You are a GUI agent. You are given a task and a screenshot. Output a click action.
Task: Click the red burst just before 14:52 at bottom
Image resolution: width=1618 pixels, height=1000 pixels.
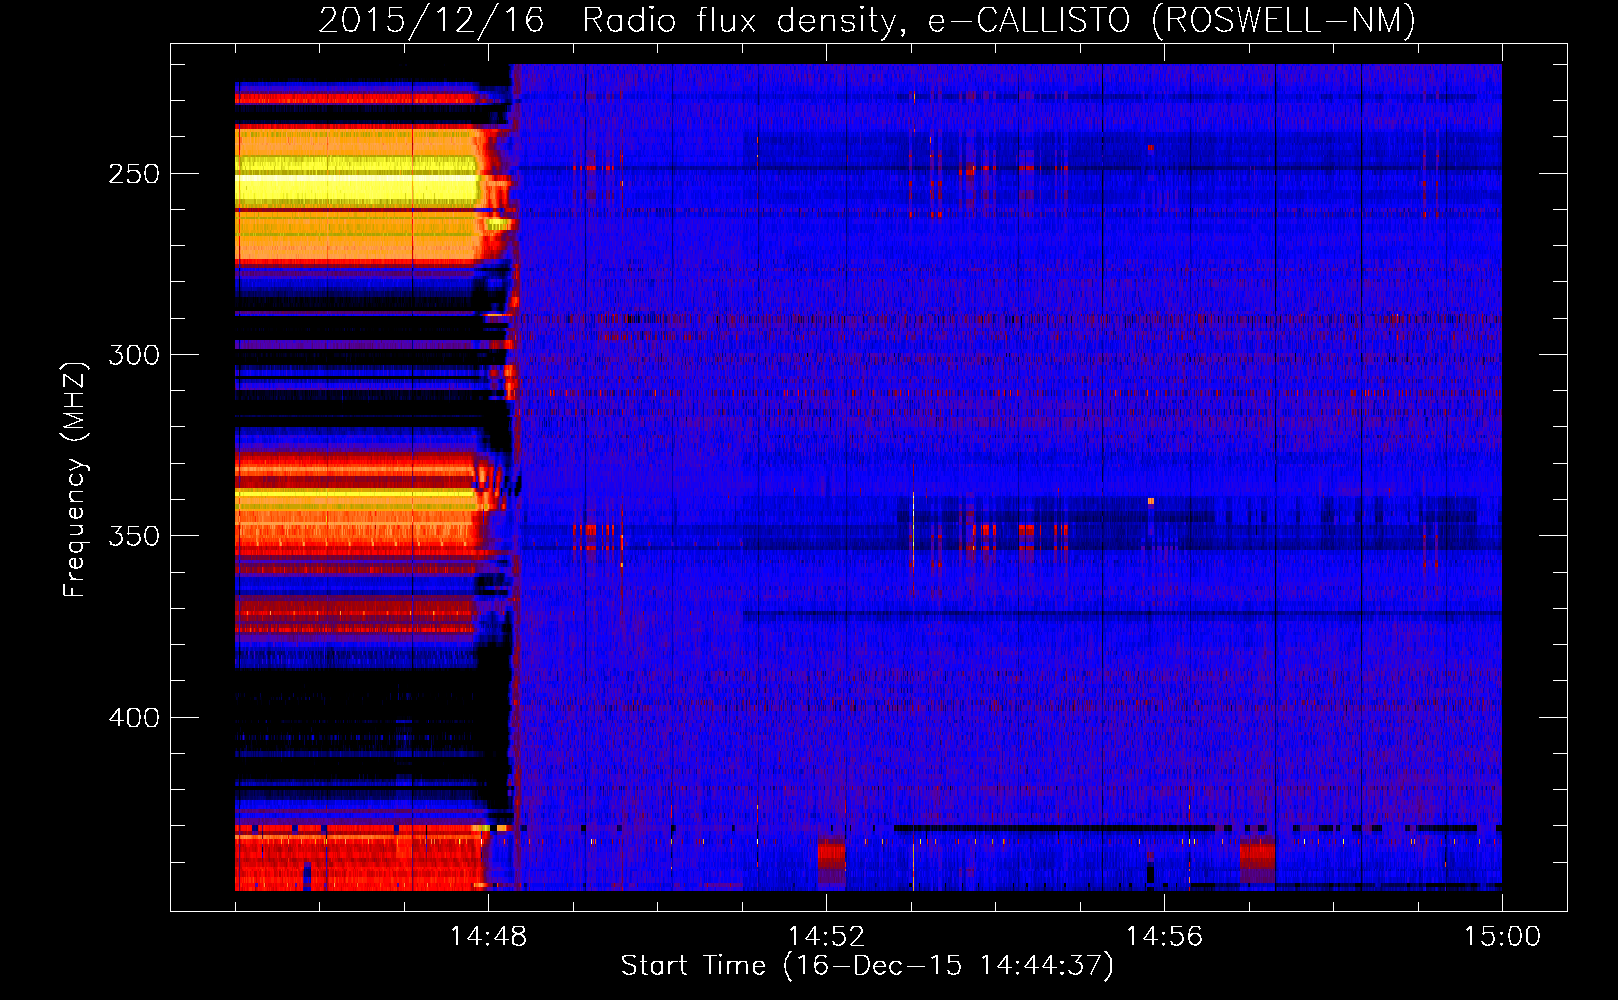(831, 864)
